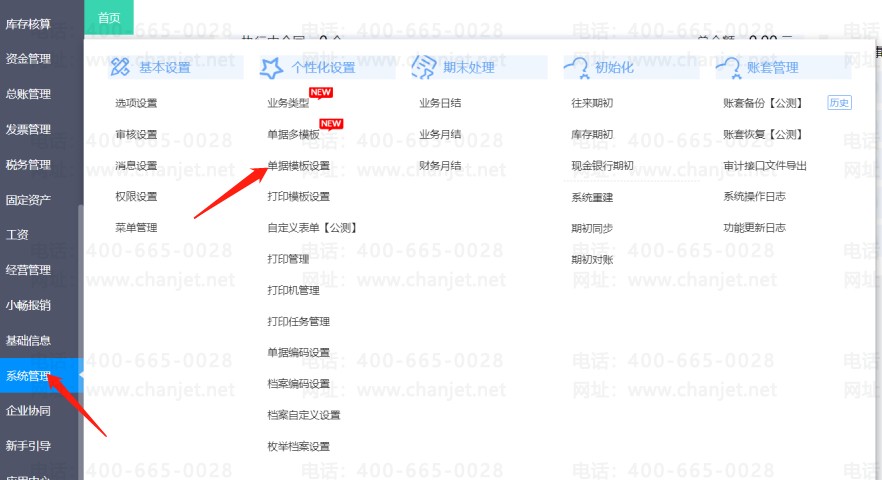Open 打印管理 link
This screenshot has width=882, height=480.
(288, 259)
